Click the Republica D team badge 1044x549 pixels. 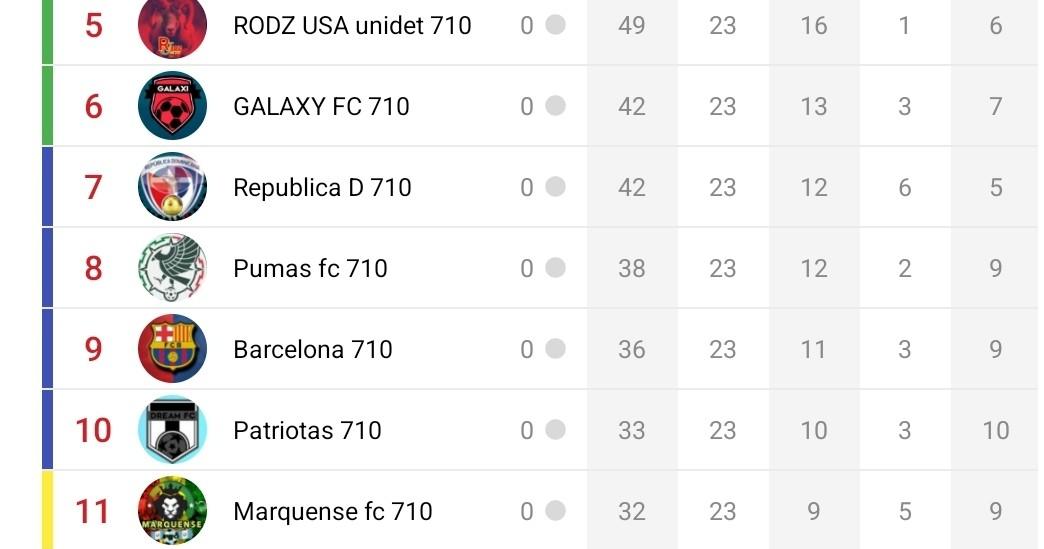coord(172,187)
